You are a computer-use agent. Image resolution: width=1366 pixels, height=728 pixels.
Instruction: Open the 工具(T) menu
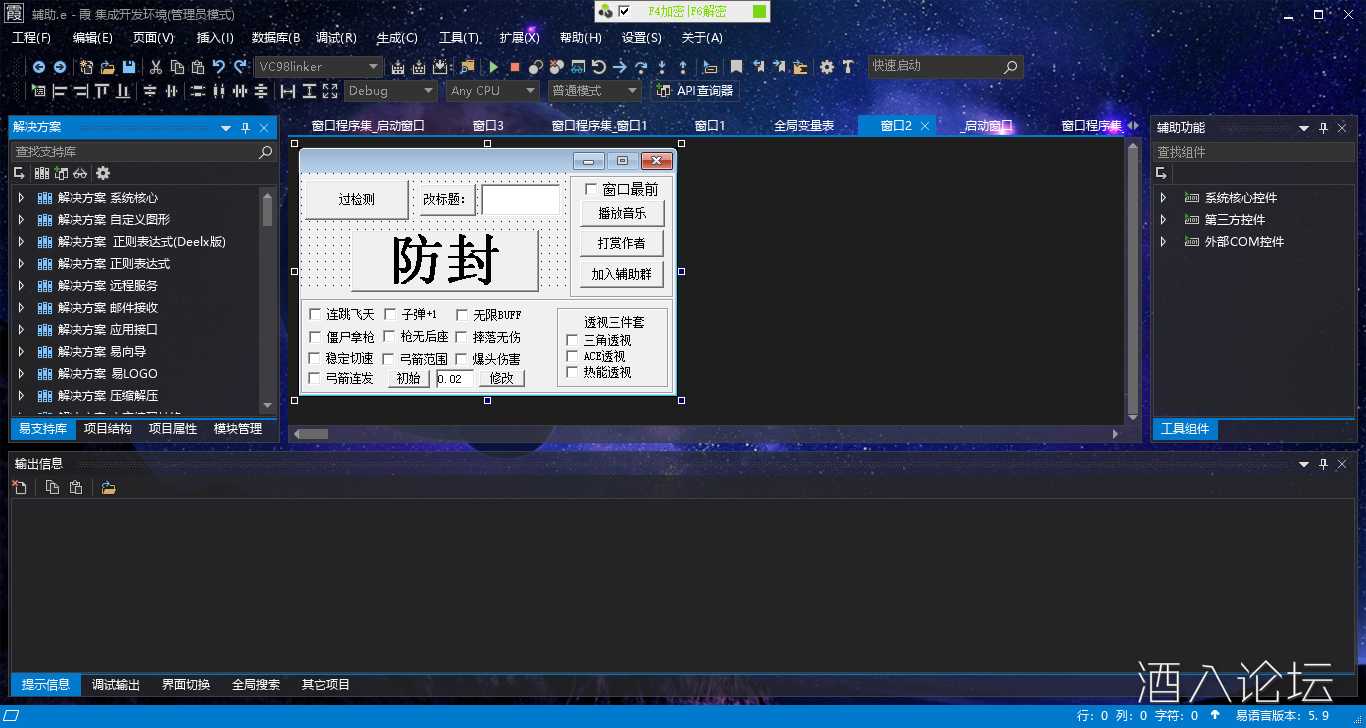point(459,38)
